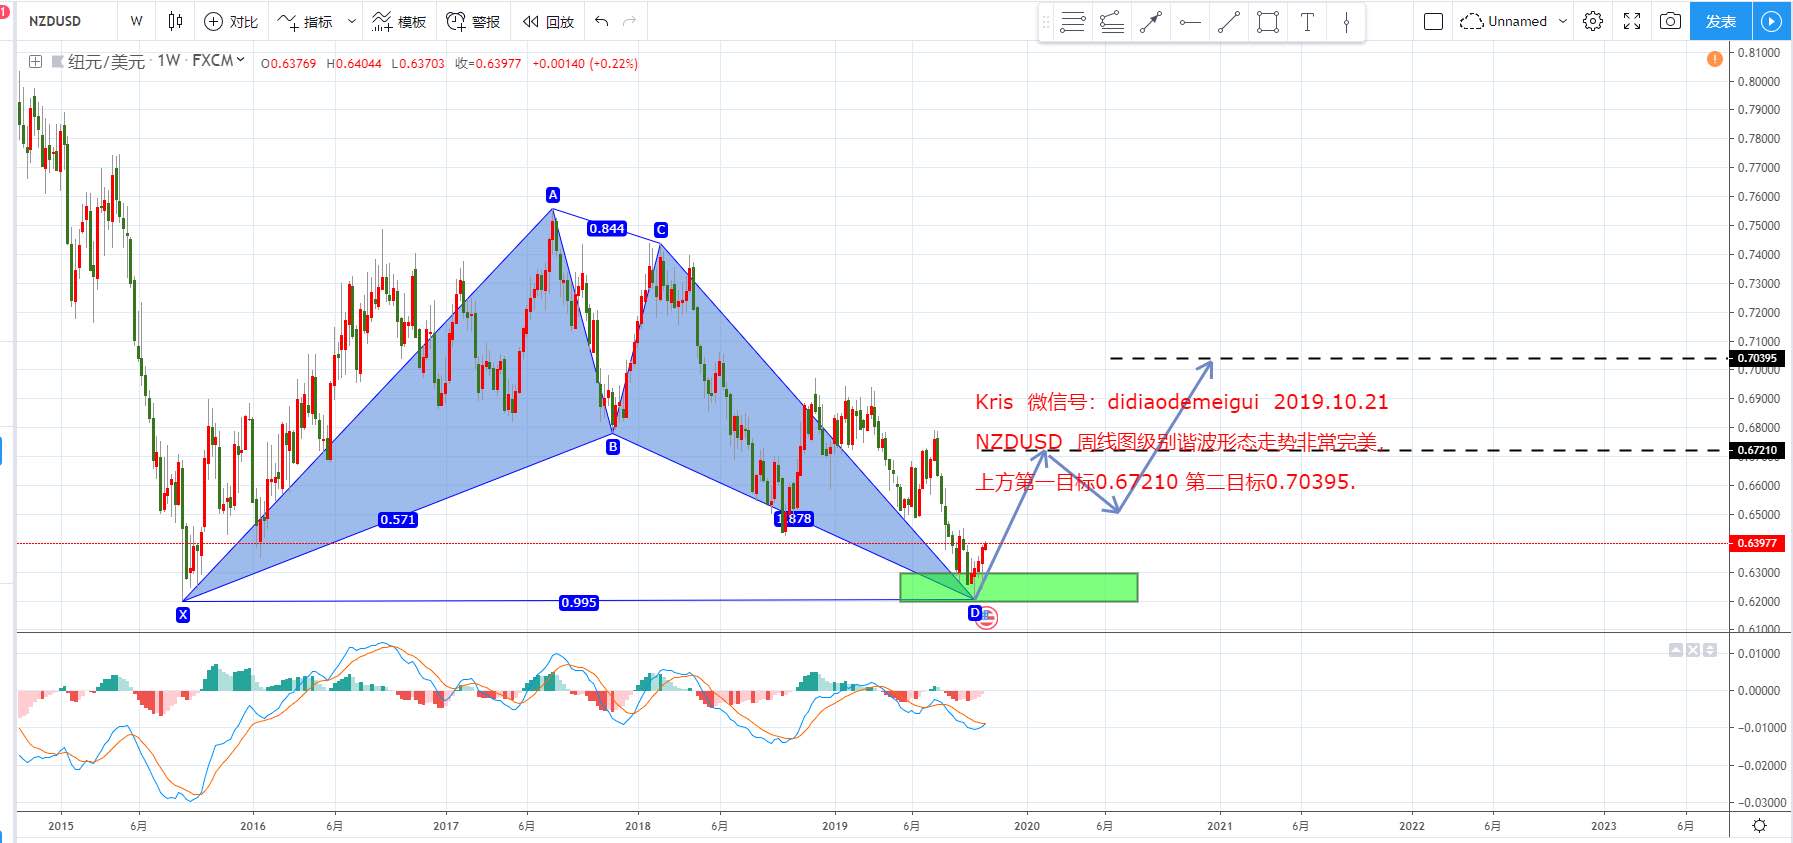The height and width of the screenshot is (843, 1793).
Task: Enter fullscreen mode
Action: pos(1632,21)
